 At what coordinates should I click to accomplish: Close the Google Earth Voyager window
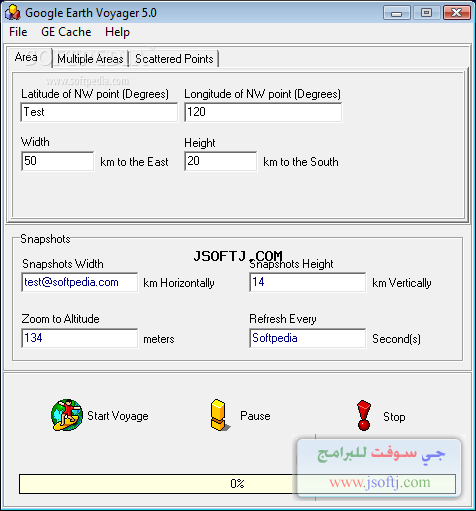point(457,13)
